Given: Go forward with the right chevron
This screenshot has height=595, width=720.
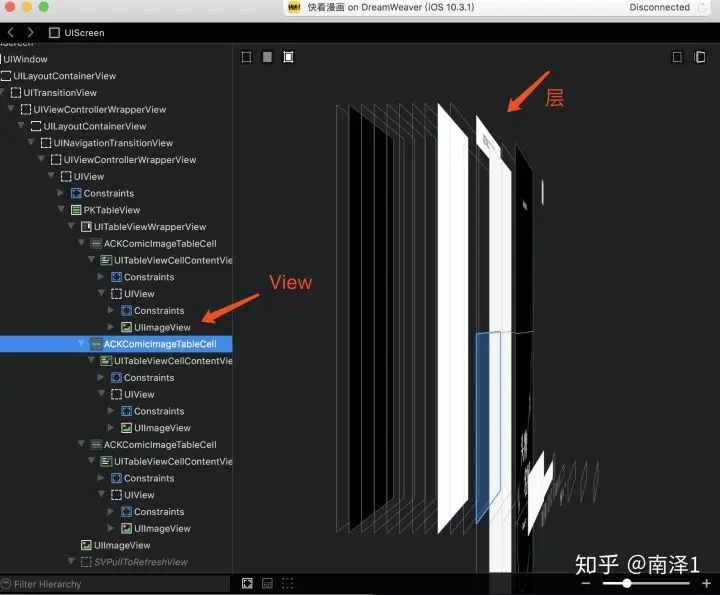Looking at the screenshot, I should (x=30, y=32).
